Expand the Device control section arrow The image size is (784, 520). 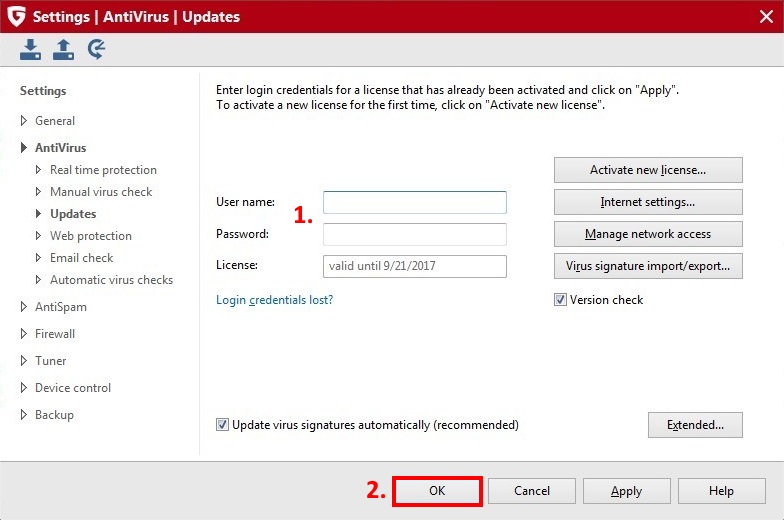coord(24,388)
